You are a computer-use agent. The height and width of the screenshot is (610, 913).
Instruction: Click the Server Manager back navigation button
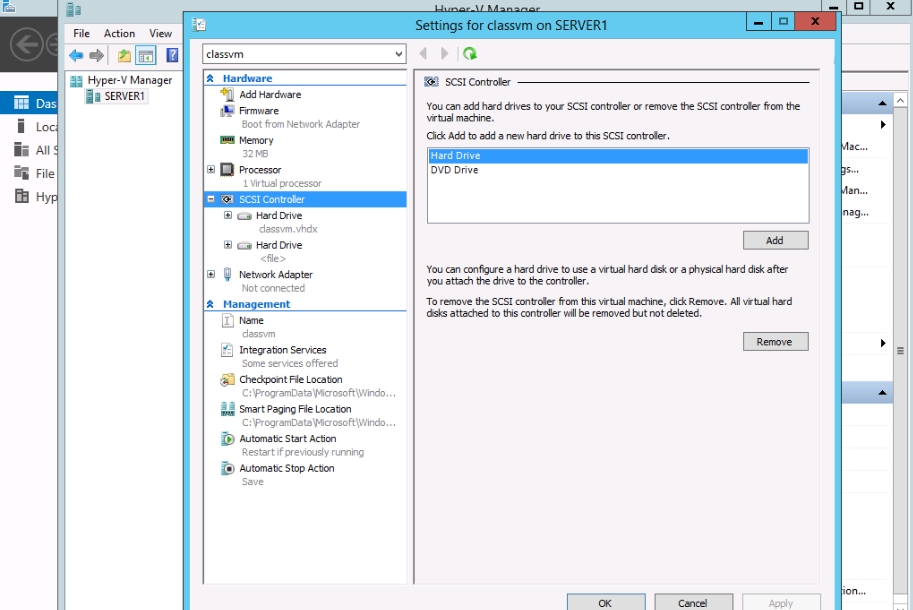point(27,44)
